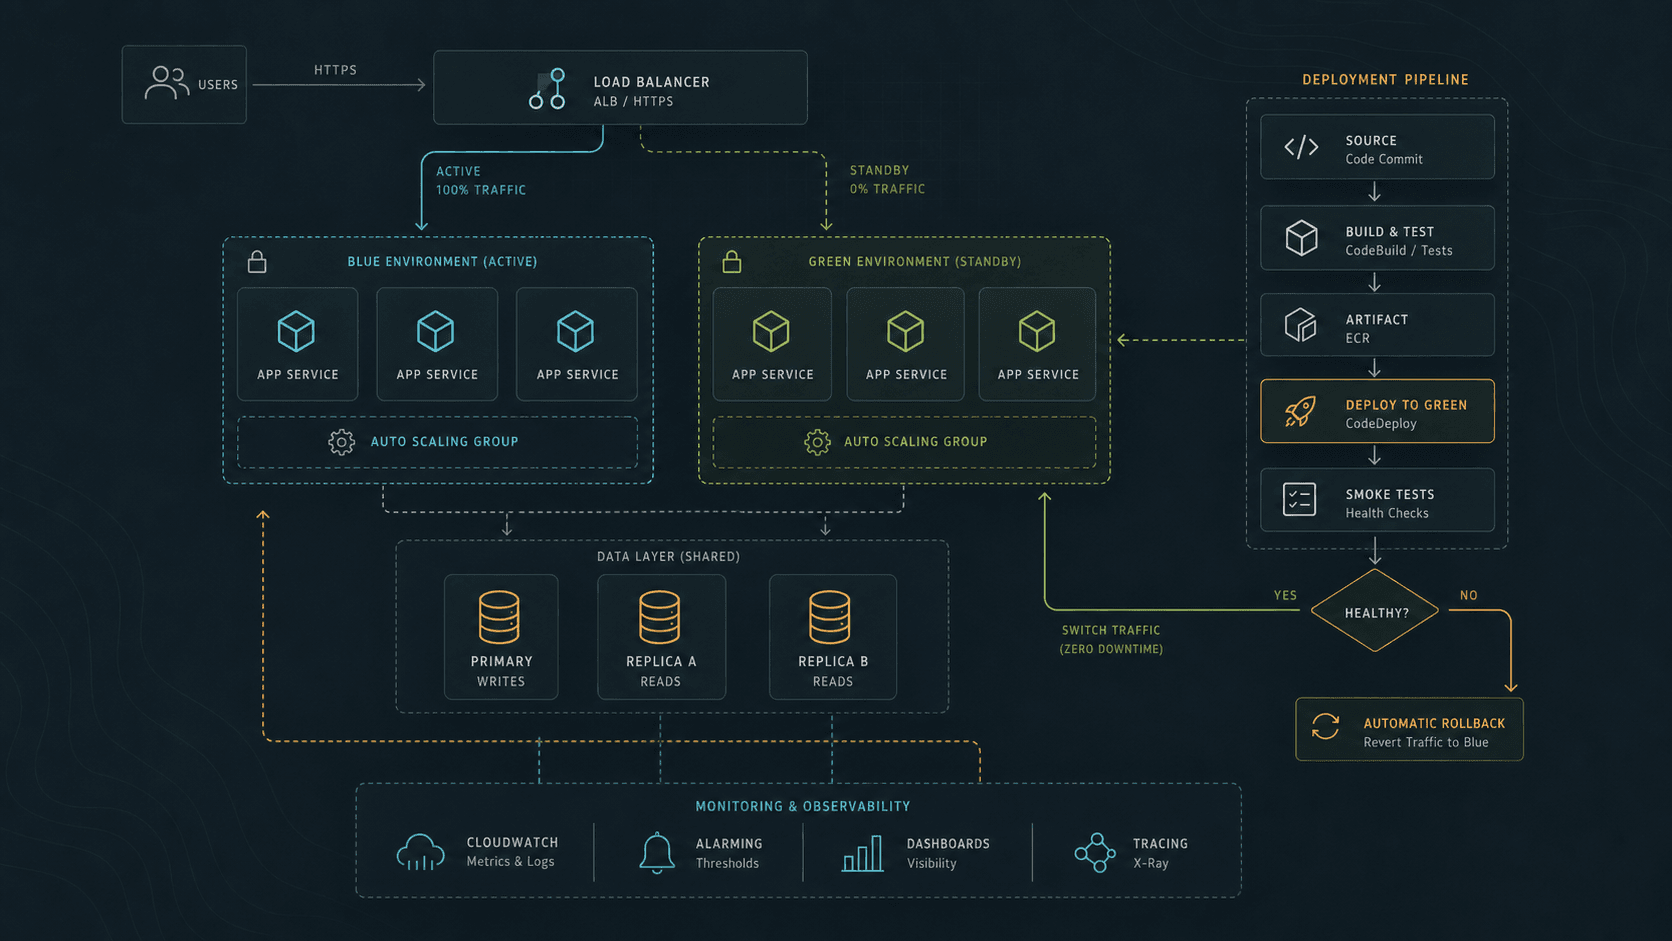Click the Blue Environment (Active) title
The width and height of the screenshot is (1672, 941).
(442, 262)
